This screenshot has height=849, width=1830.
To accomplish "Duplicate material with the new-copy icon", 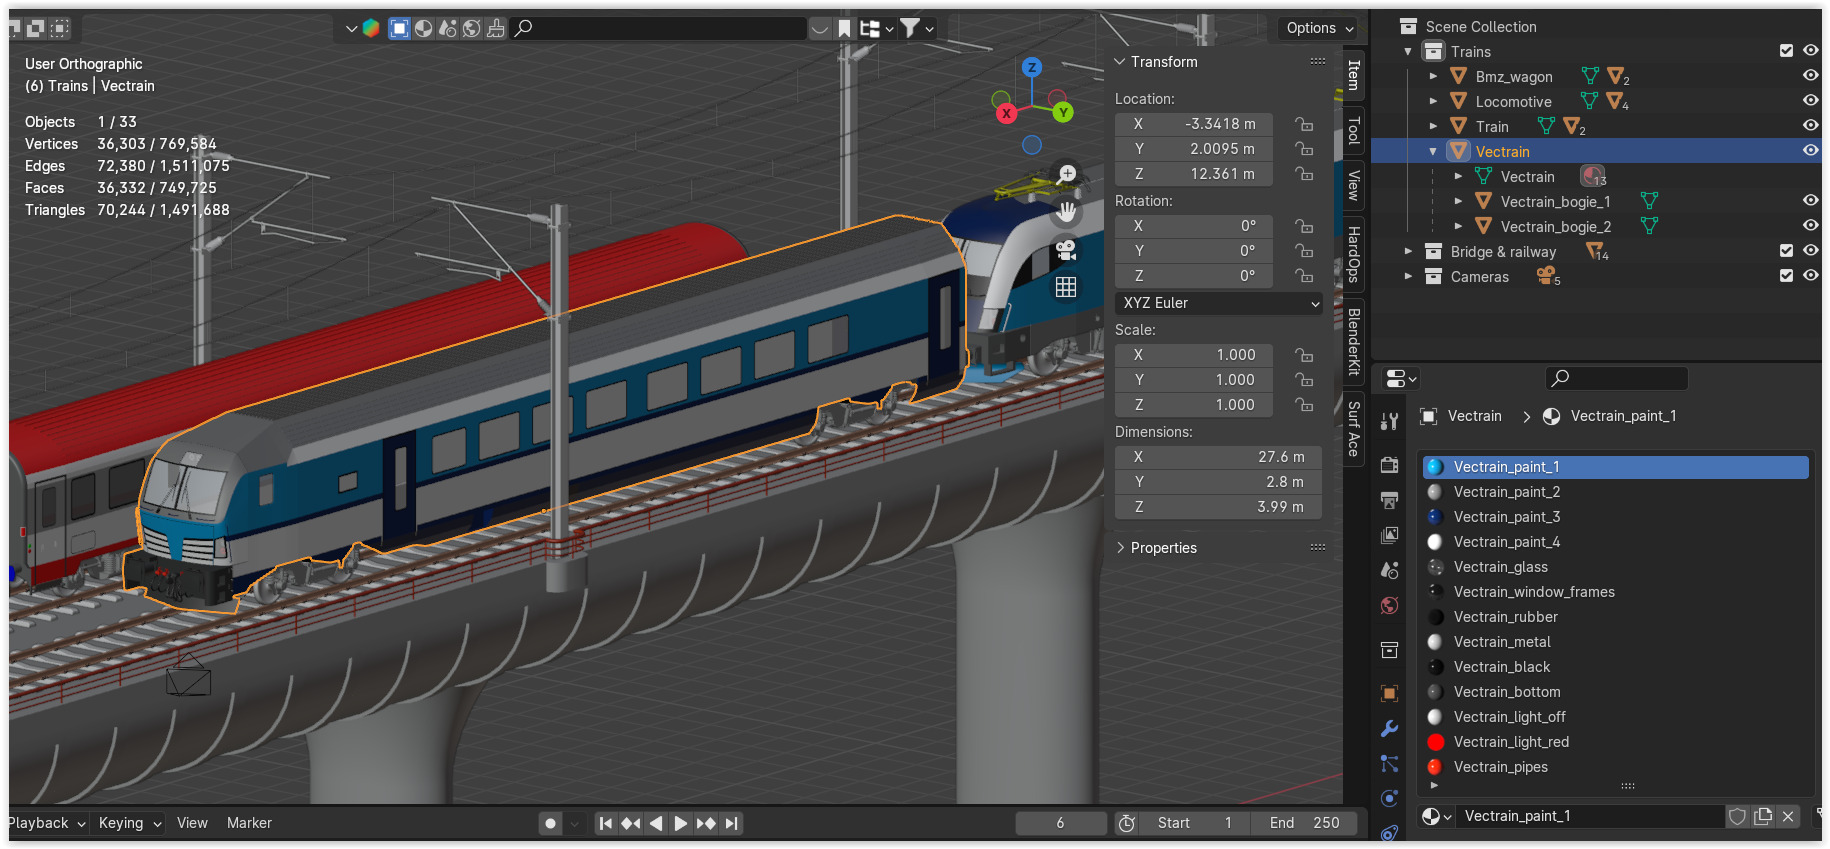I will (x=1763, y=816).
